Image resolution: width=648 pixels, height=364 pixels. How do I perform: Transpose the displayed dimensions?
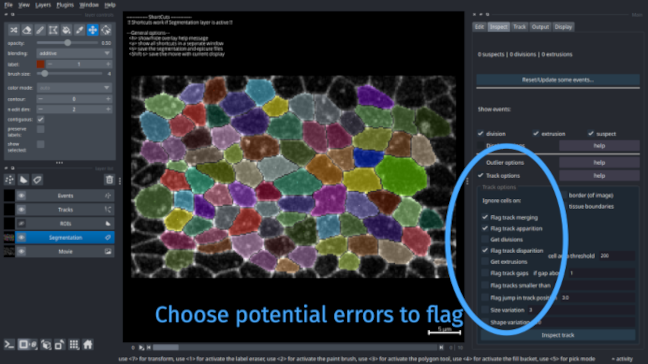(60, 344)
